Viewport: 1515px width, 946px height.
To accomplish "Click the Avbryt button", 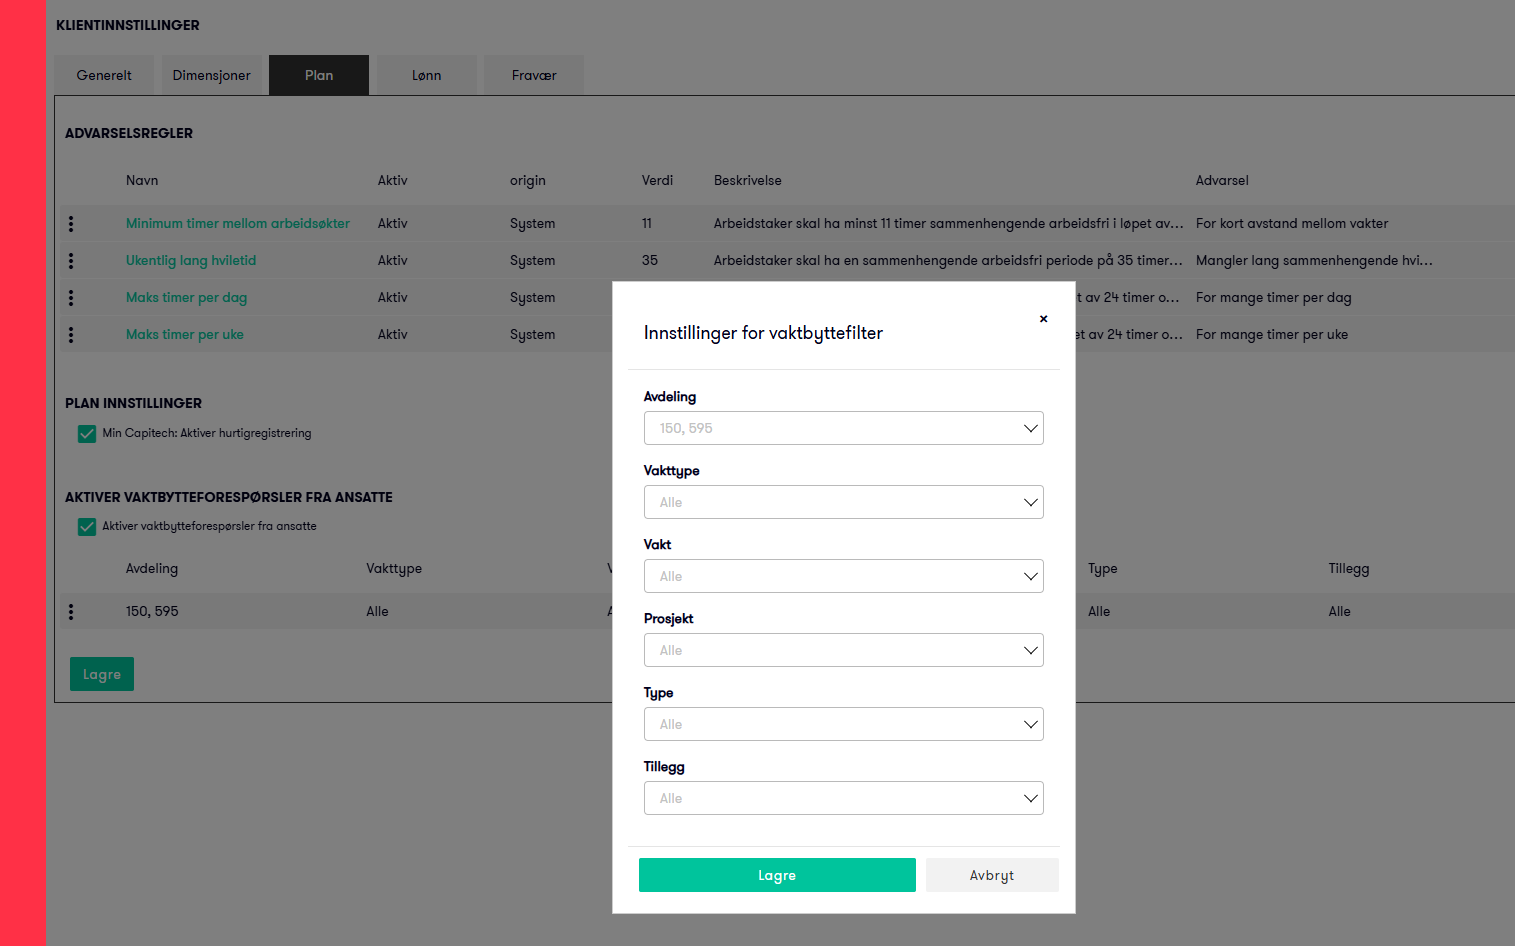I will [991, 875].
